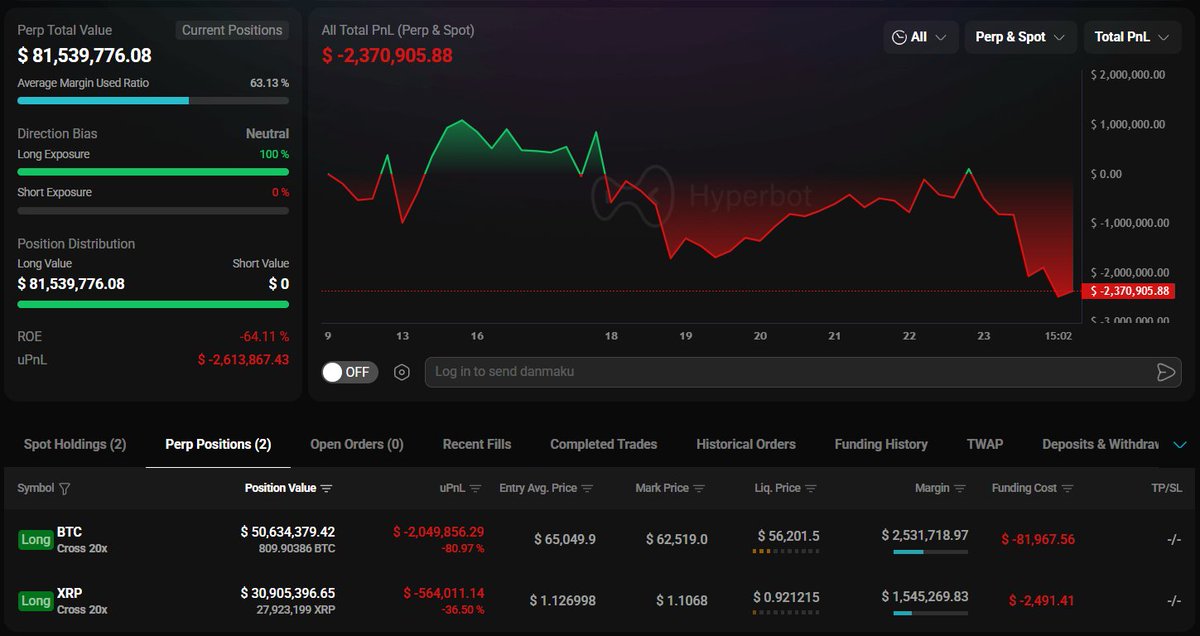The image size is (1200, 636).
Task: Toggle the danmaku OFF switch
Action: pos(350,372)
